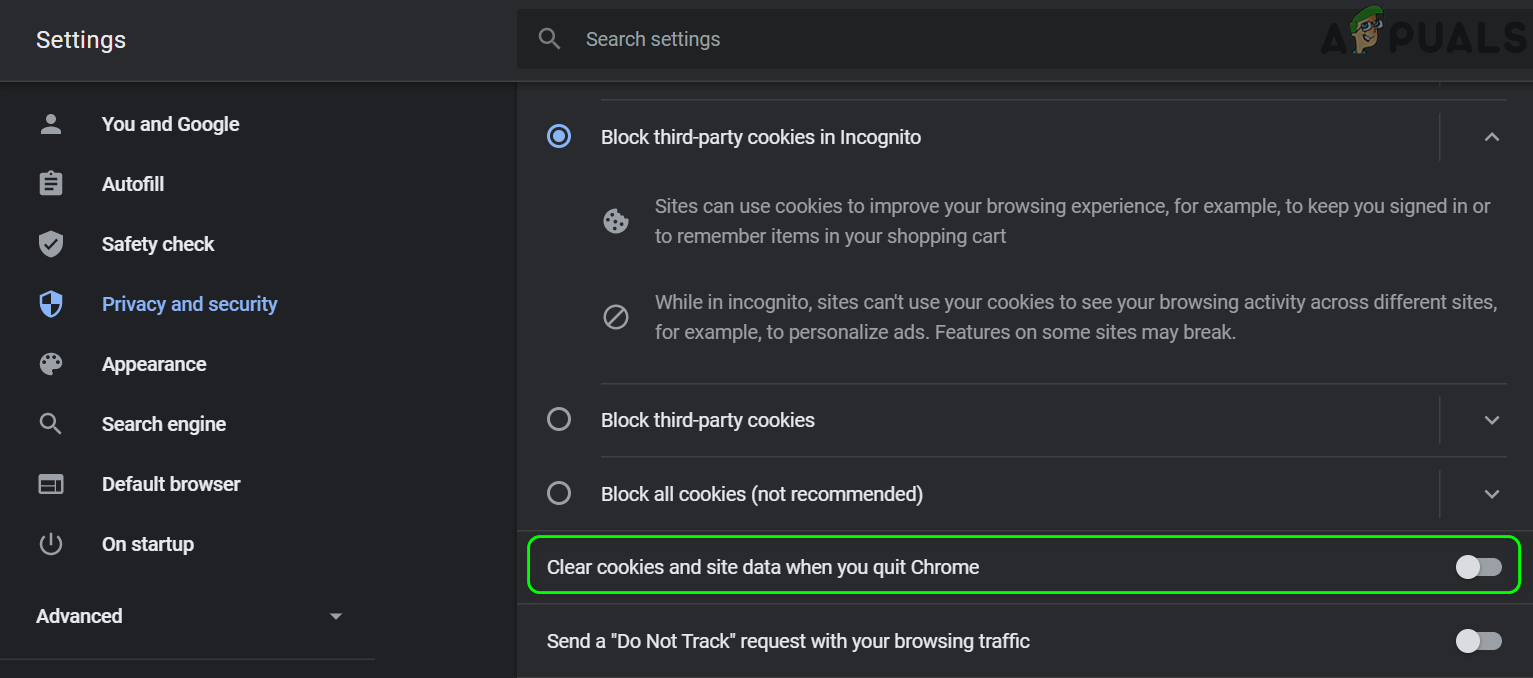Image resolution: width=1533 pixels, height=678 pixels.
Task: Click the Safety check shield icon
Action: [50, 244]
